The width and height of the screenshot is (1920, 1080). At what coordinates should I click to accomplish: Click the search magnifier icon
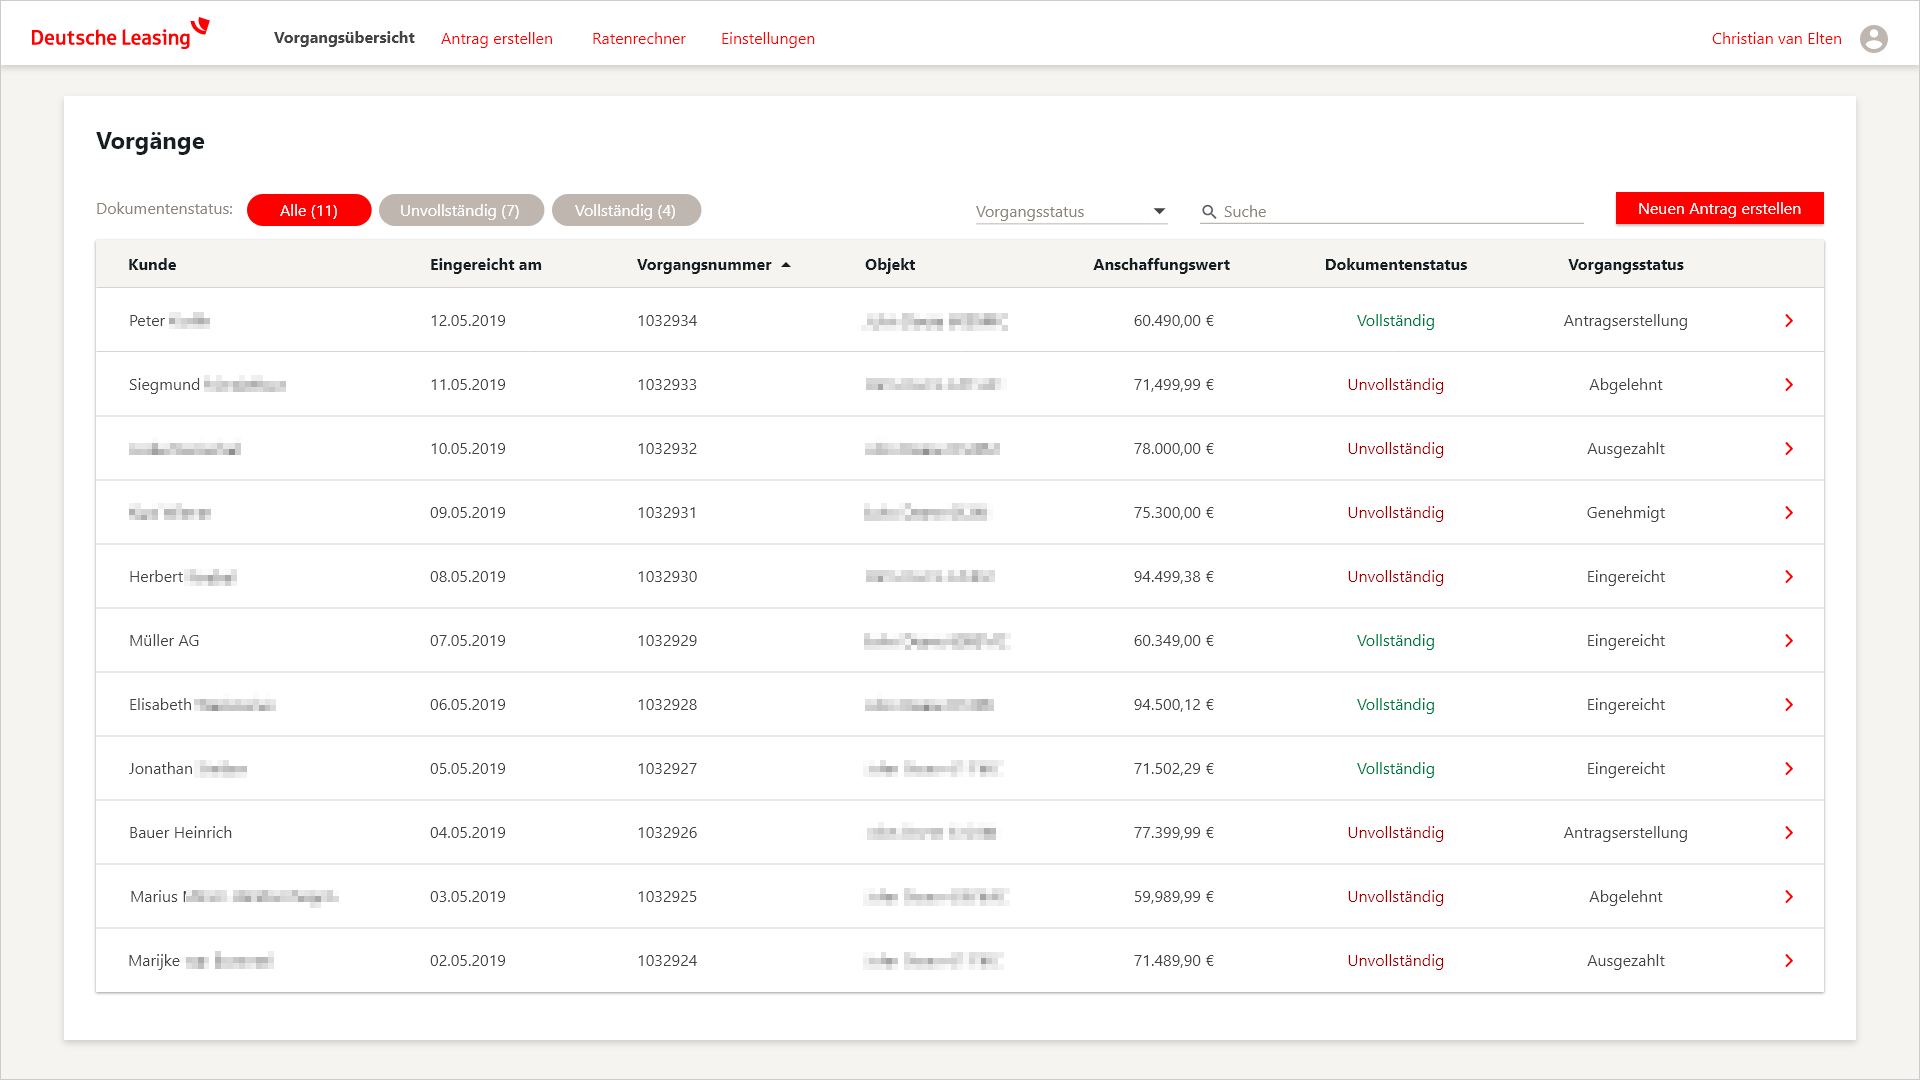click(1209, 212)
